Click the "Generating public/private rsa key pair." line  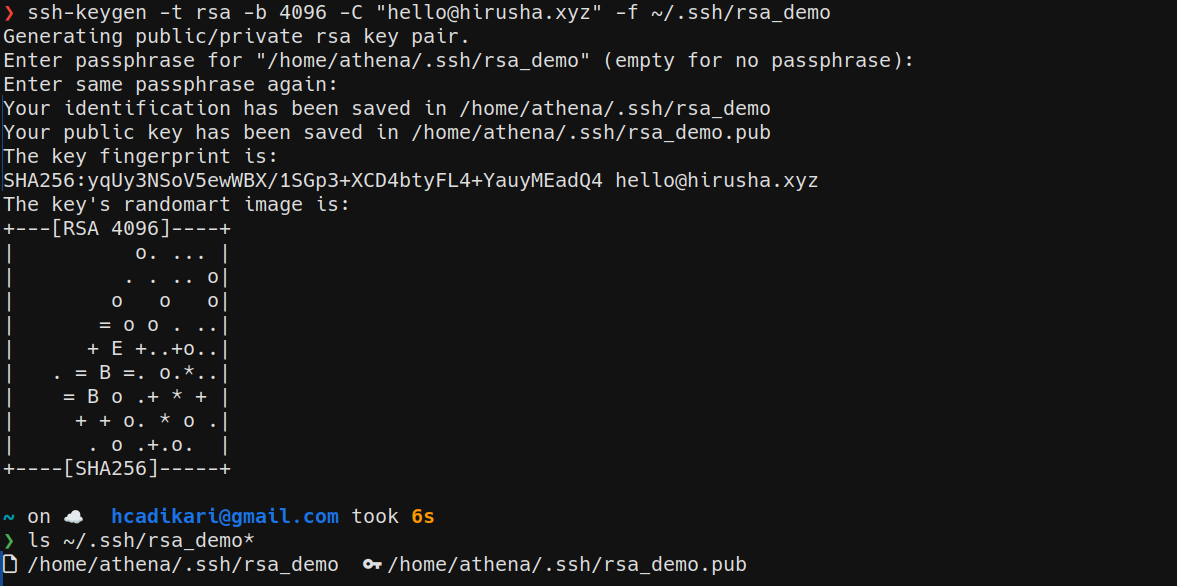tap(236, 37)
